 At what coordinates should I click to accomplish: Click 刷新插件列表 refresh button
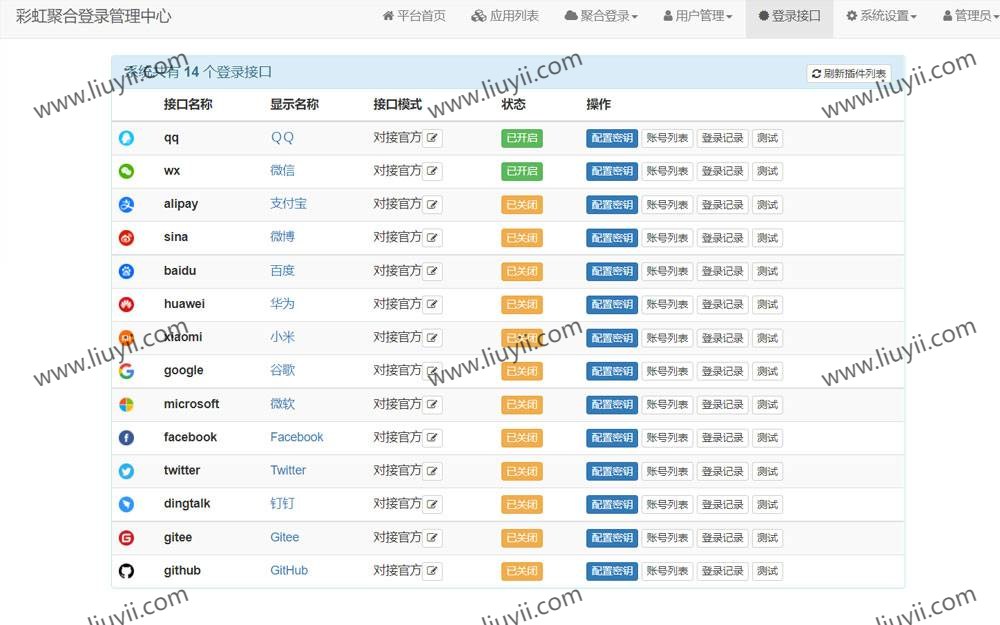point(849,73)
